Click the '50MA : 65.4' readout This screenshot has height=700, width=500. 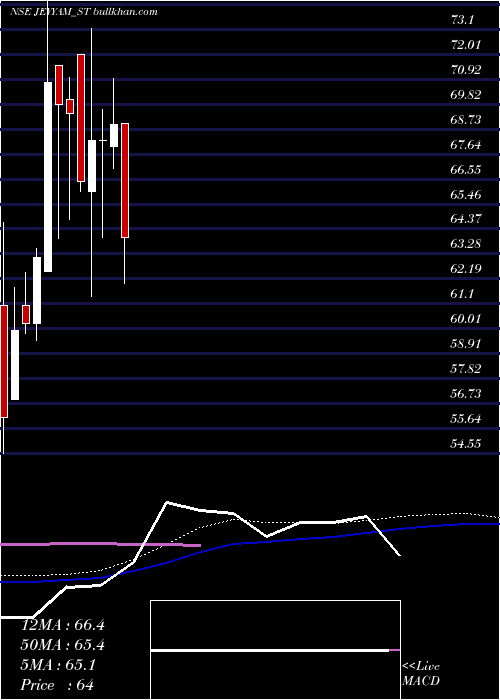(x=62, y=645)
